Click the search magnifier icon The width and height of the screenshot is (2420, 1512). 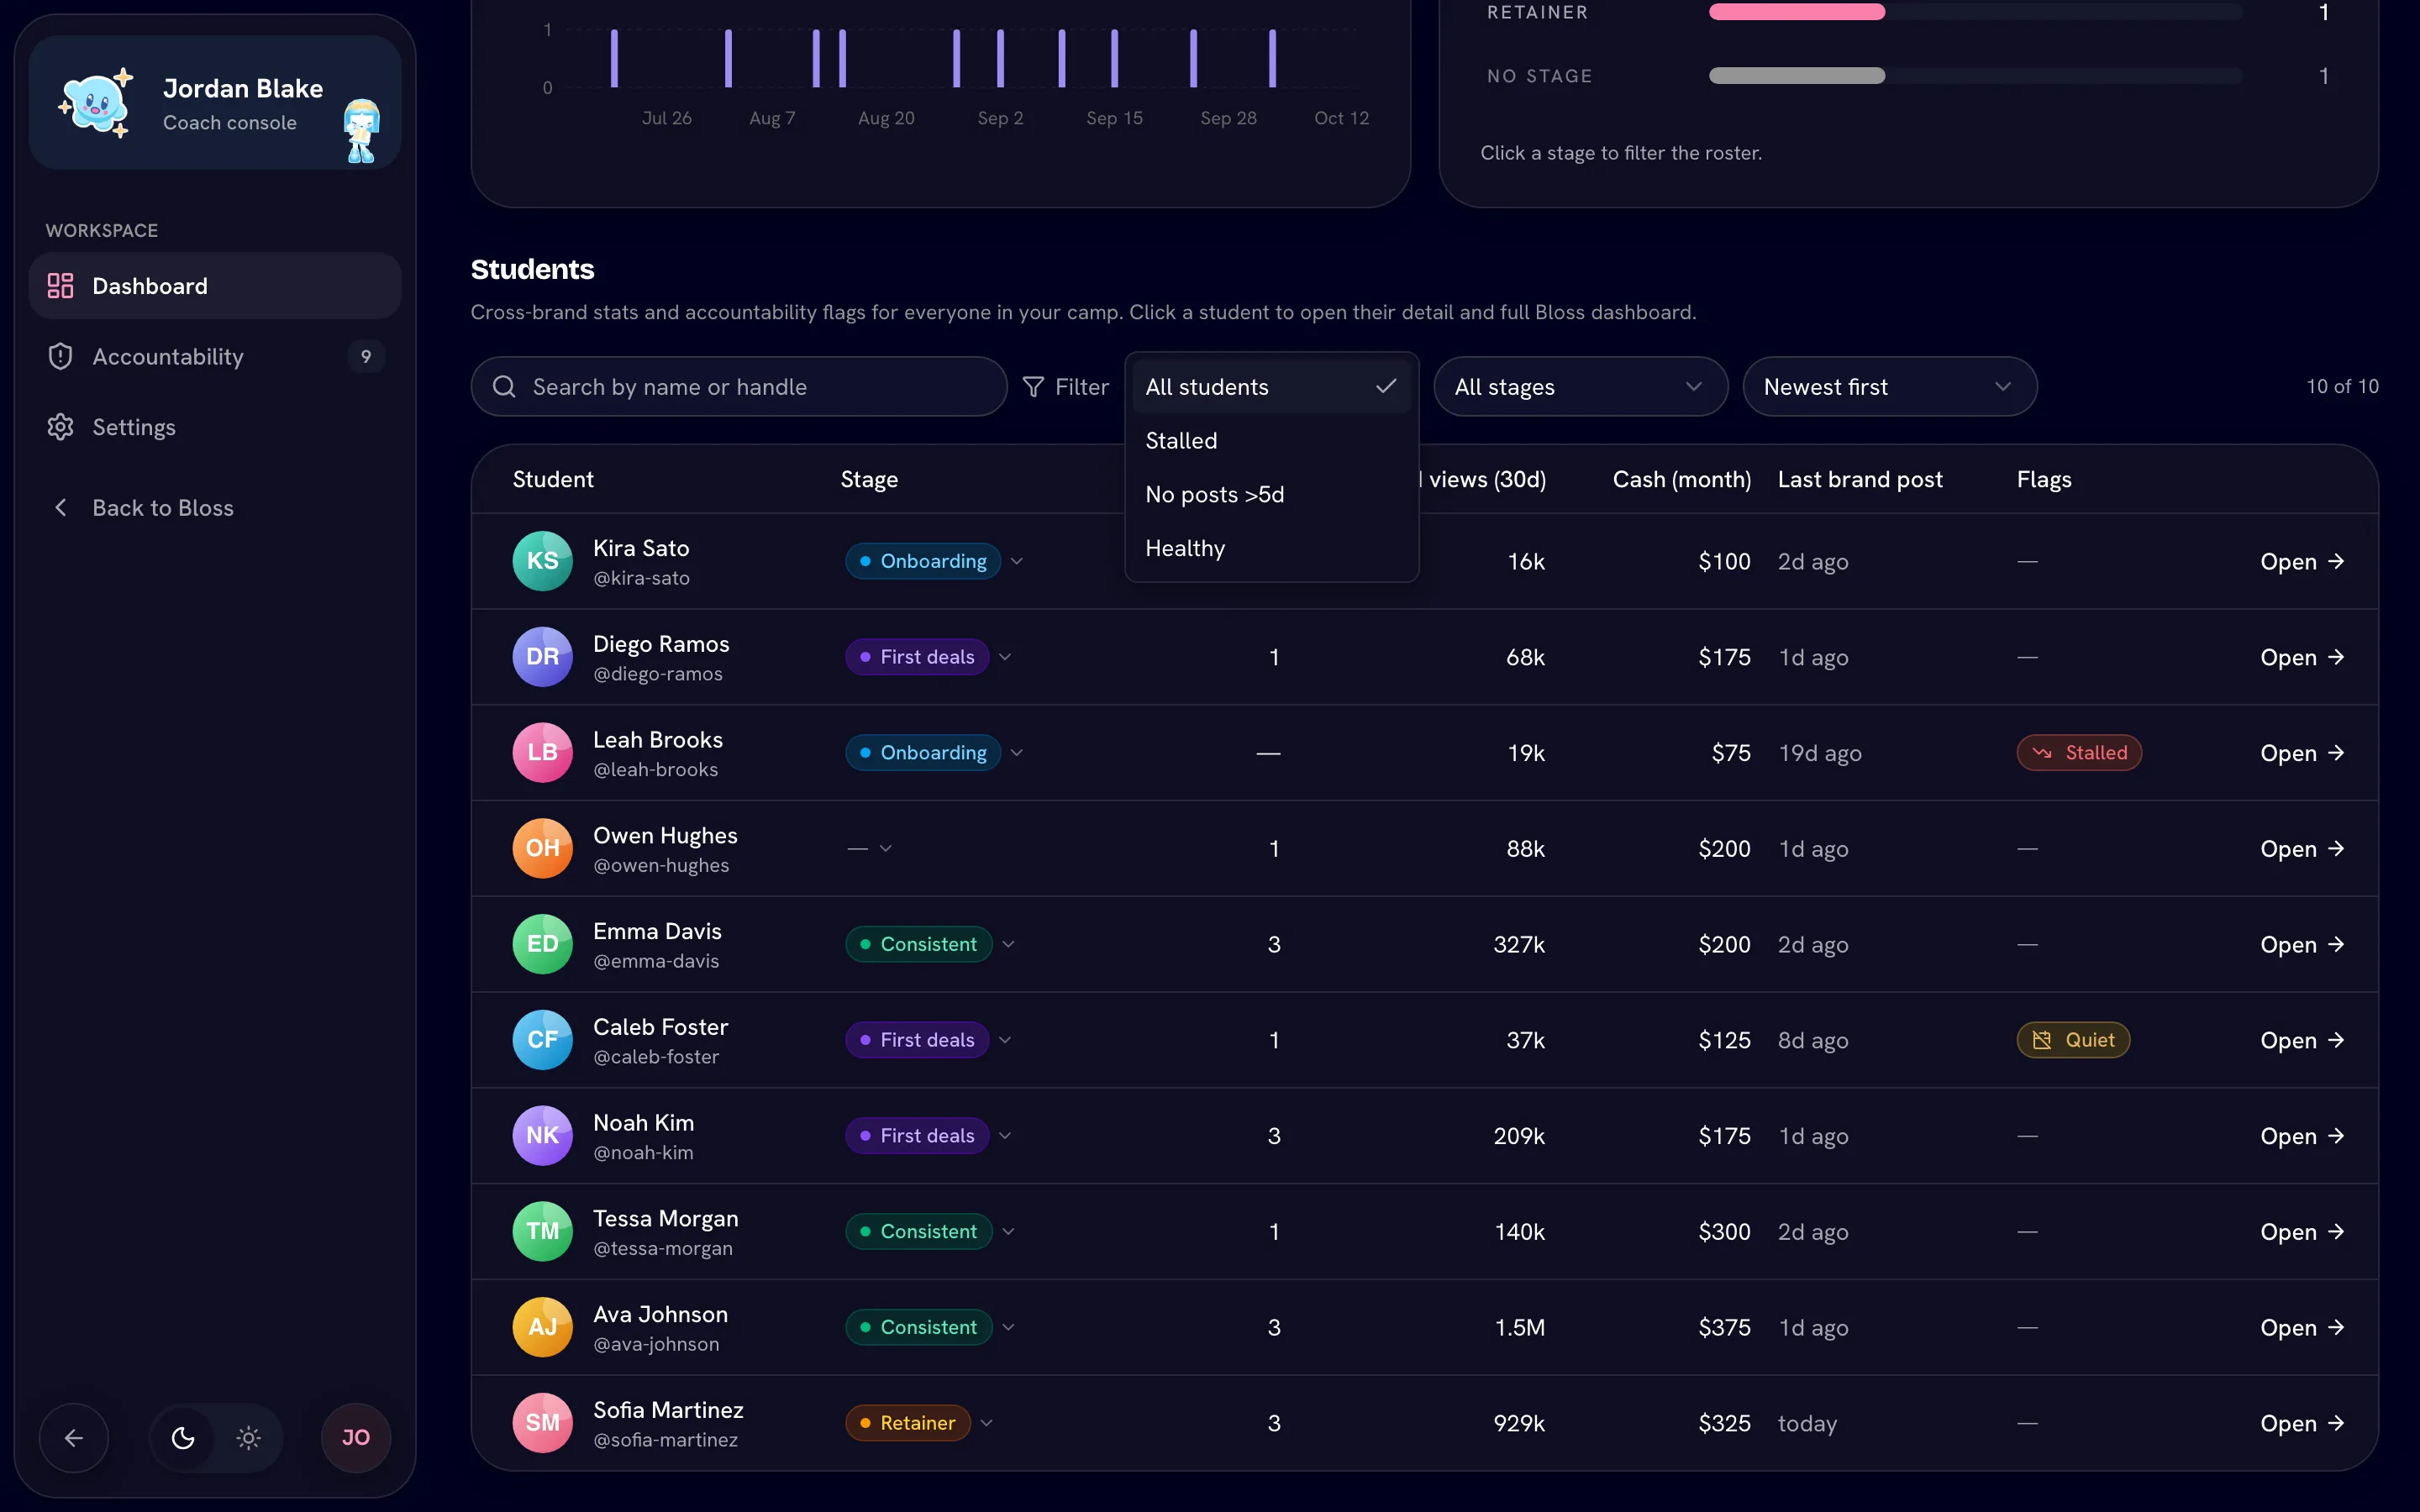click(x=504, y=387)
